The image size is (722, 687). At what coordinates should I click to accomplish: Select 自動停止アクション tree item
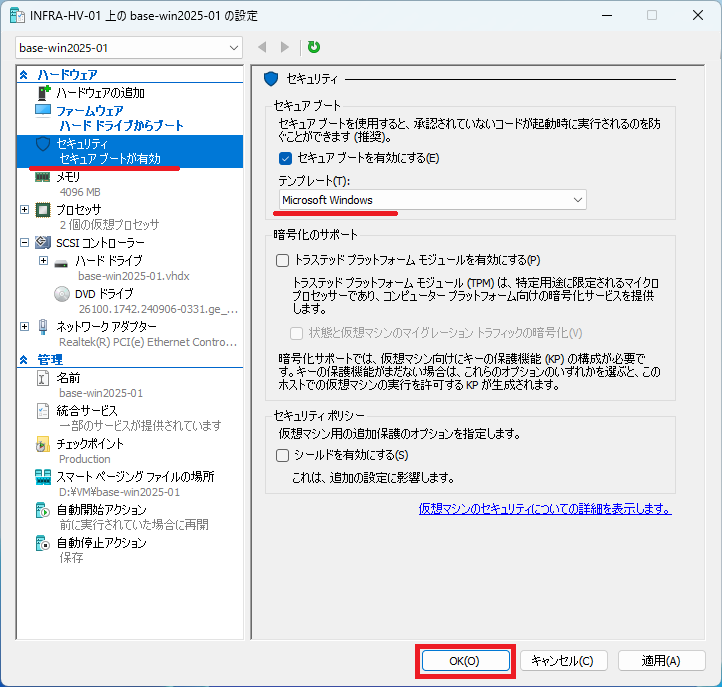point(101,543)
